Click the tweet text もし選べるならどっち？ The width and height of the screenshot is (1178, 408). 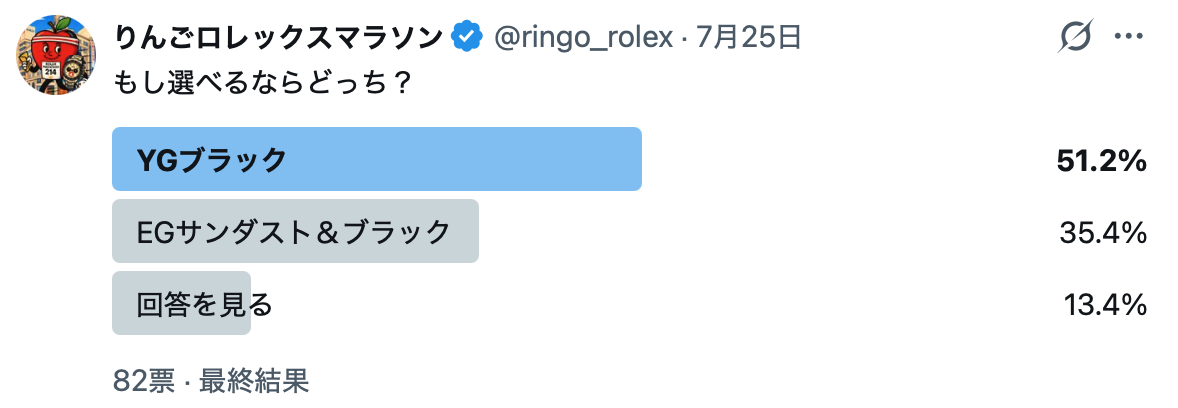click(x=264, y=80)
